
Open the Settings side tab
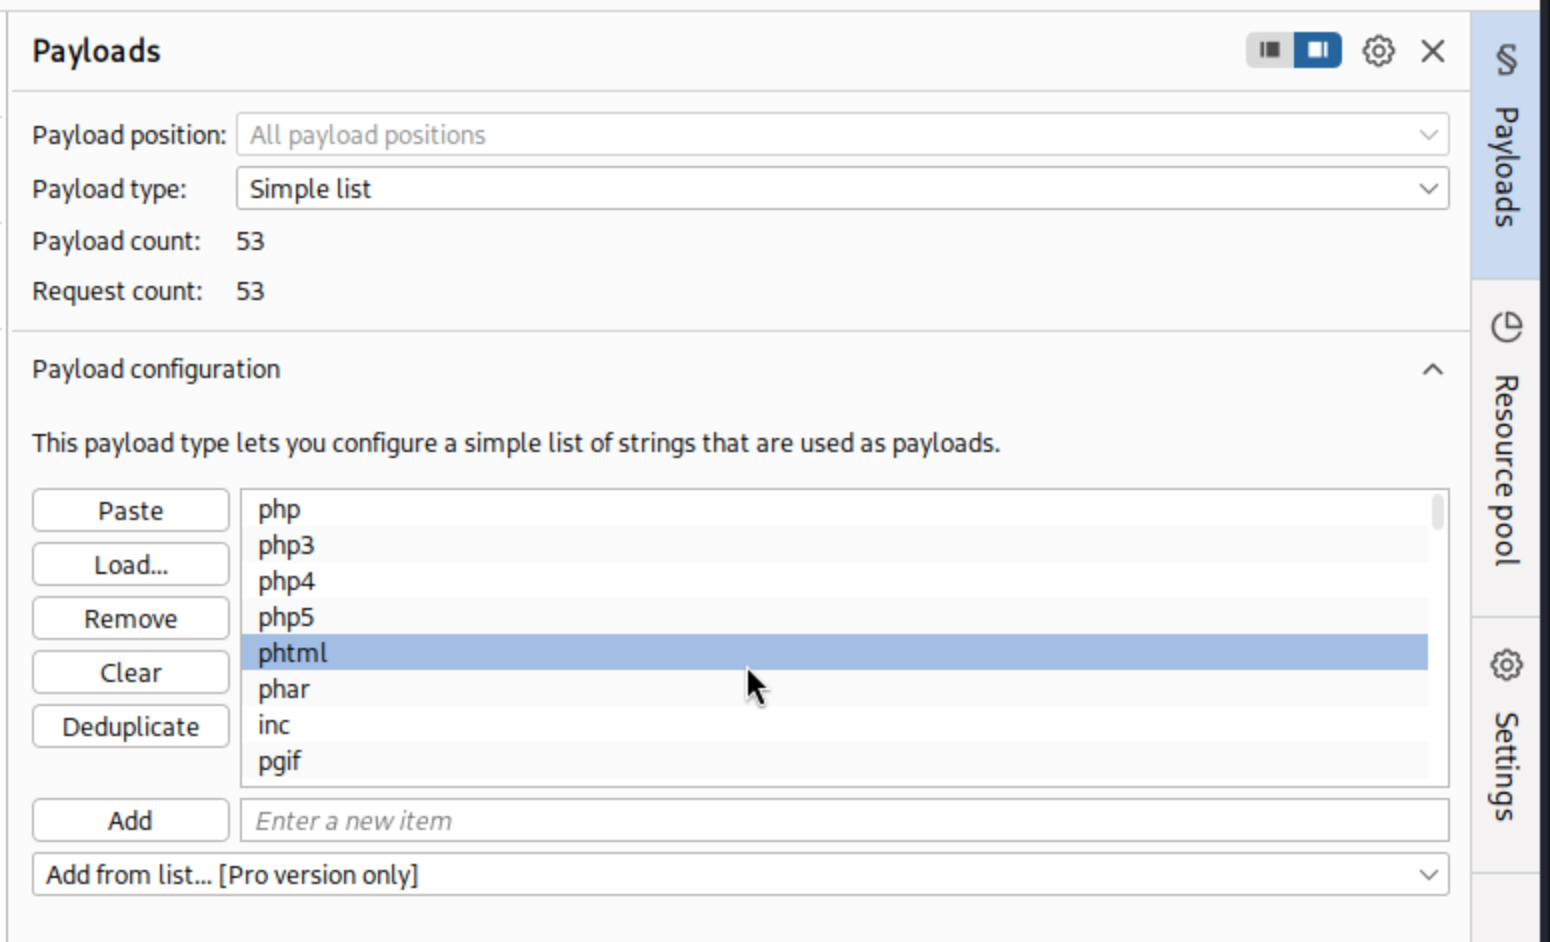tap(1505, 742)
